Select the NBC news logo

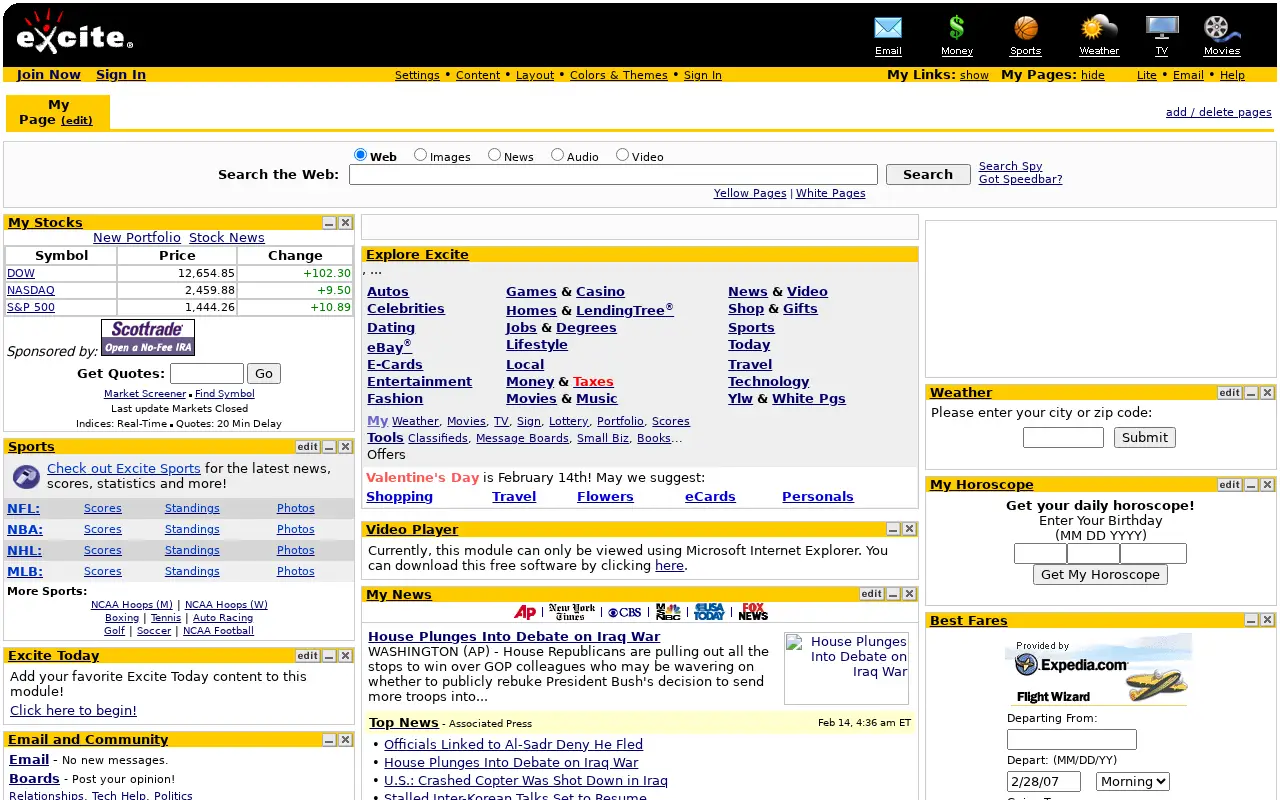pos(668,612)
